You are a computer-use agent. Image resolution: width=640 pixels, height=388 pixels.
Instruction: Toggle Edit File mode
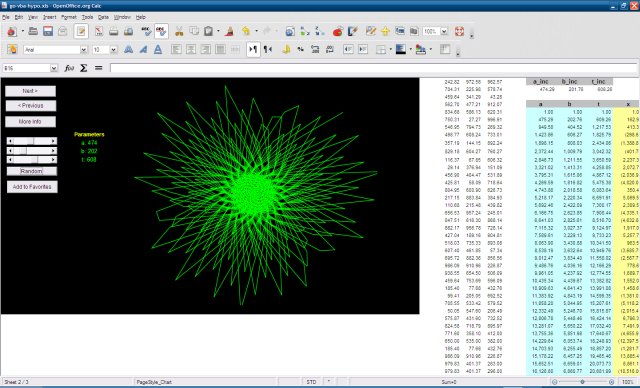(x=81, y=31)
